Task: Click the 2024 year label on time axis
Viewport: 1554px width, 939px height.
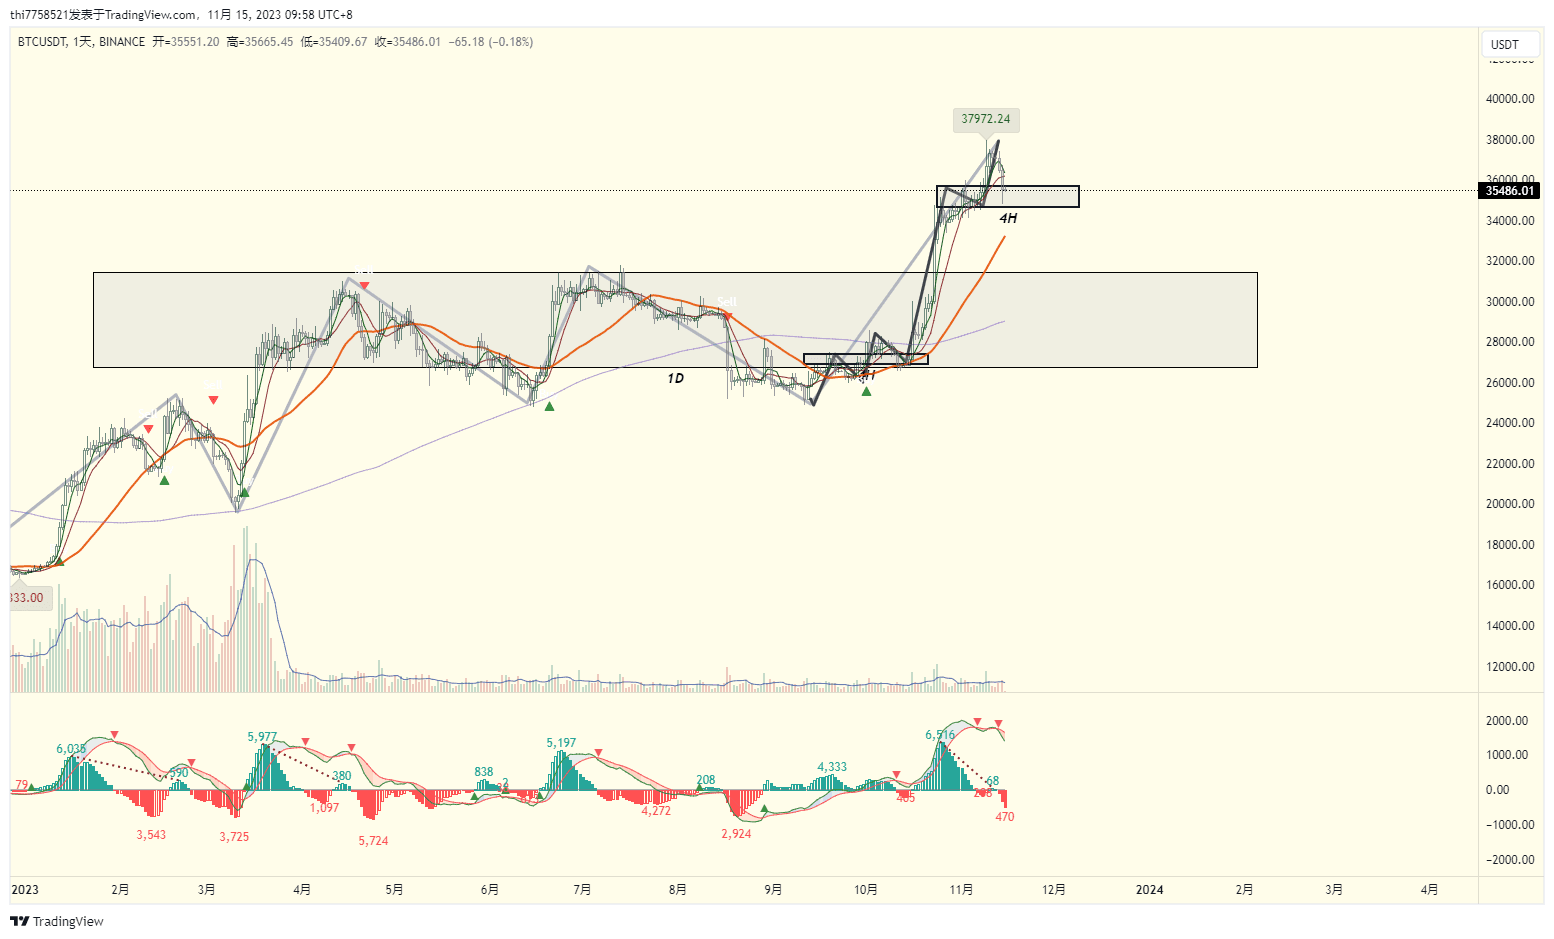Action: tap(1150, 890)
